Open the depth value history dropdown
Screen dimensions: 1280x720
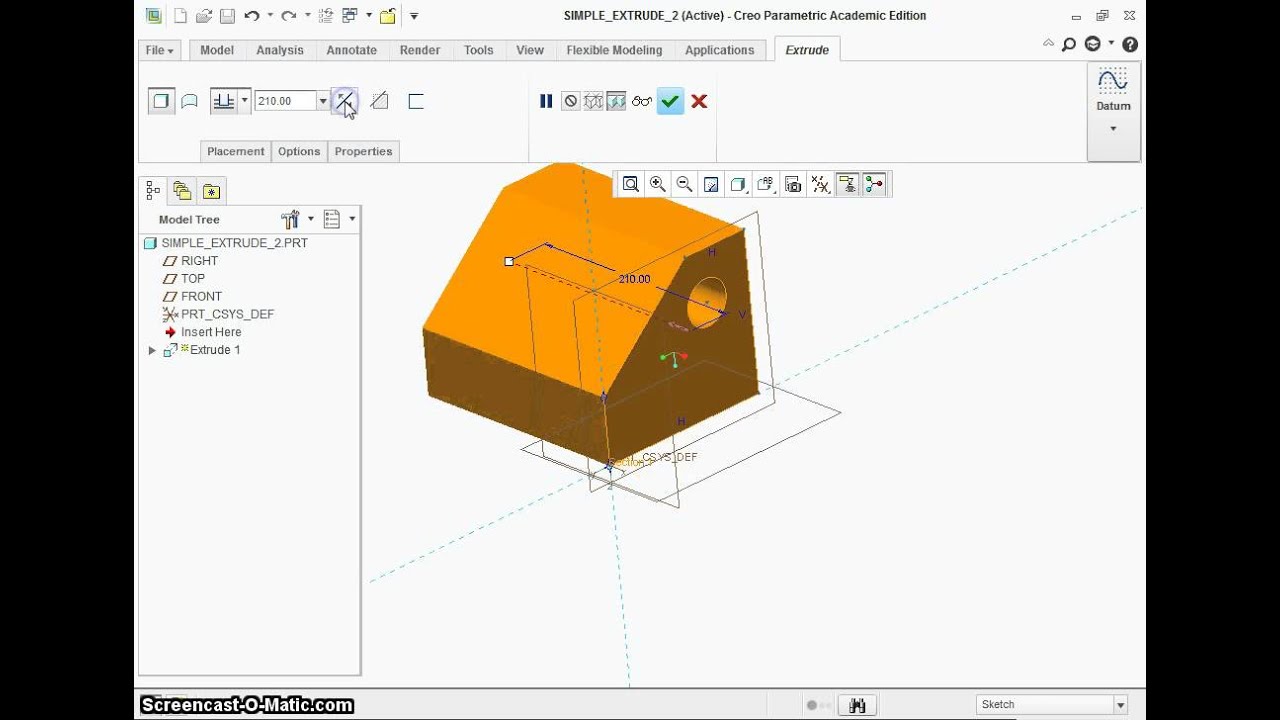point(323,101)
